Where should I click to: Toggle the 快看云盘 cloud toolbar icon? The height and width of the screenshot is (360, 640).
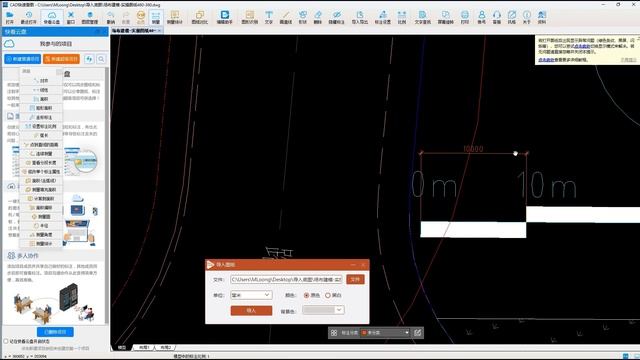51,17
